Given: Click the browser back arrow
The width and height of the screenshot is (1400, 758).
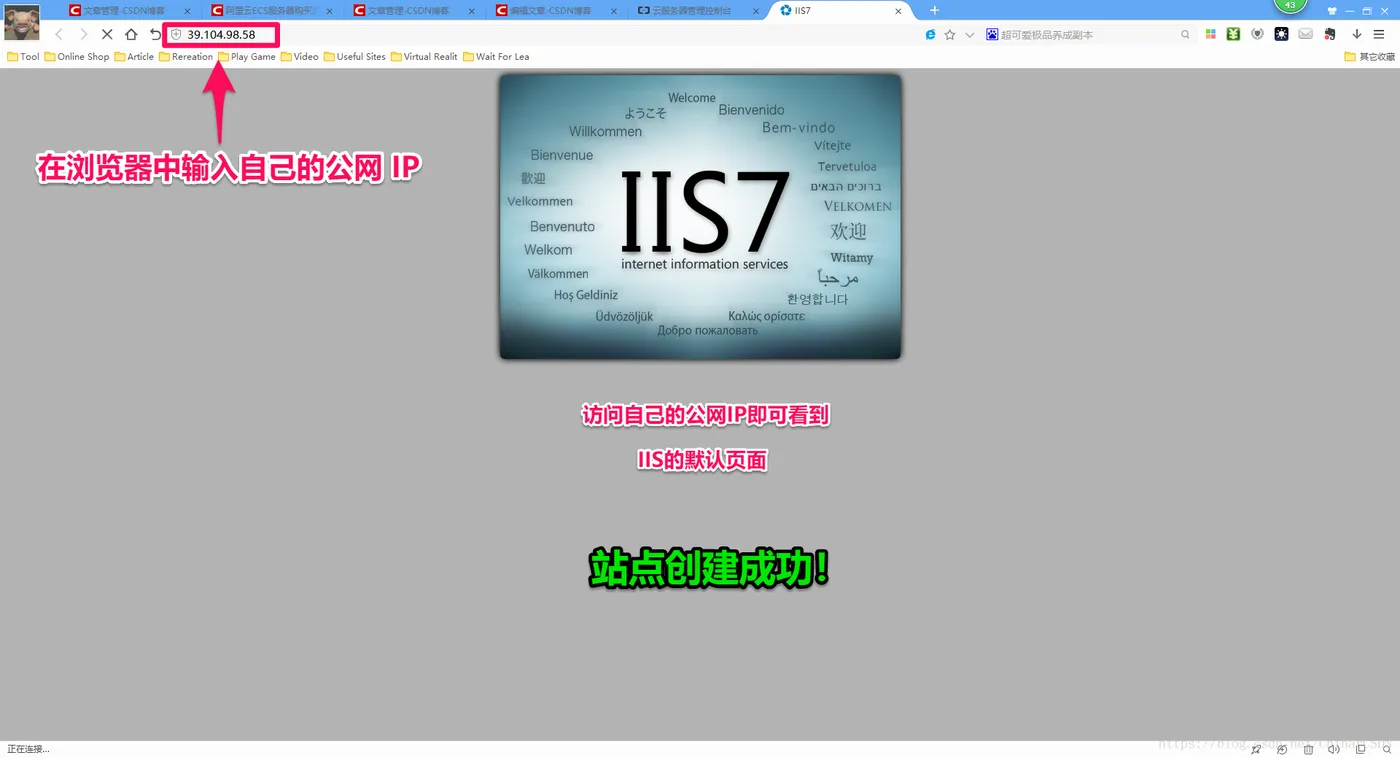Looking at the screenshot, I should [59, 34].
